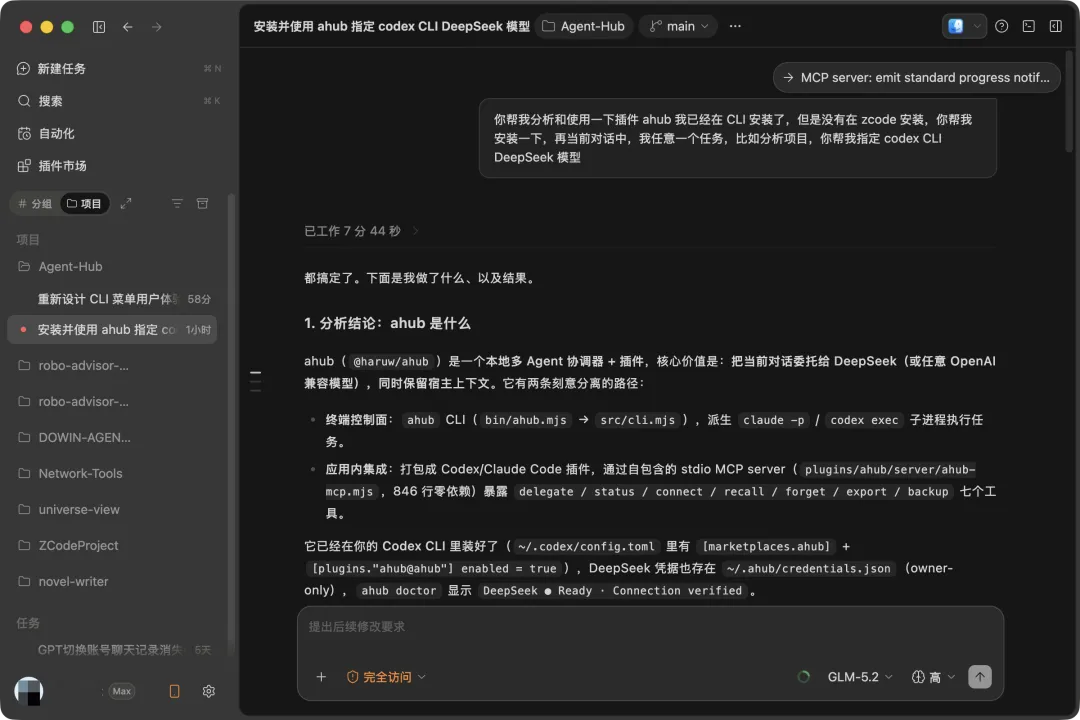Viewport: 1080px width, 720px height.
Task: Toggle the right side panel icon
Action: pyautogui.click(x=1055, y=26)
